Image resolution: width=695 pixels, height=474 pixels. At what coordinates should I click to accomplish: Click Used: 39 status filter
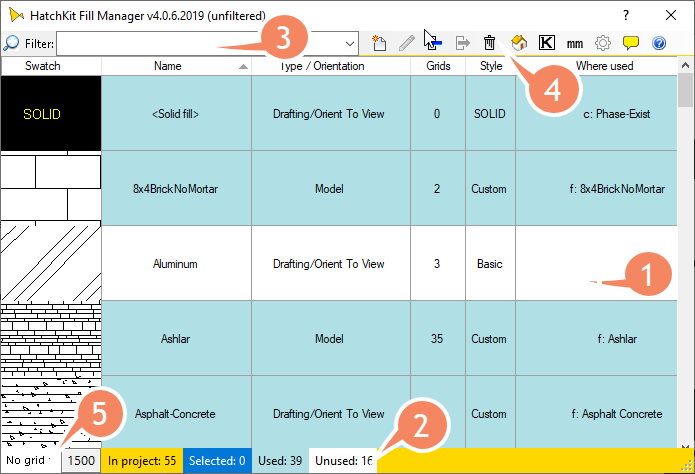pyautogui.click(x=280, y=460)
